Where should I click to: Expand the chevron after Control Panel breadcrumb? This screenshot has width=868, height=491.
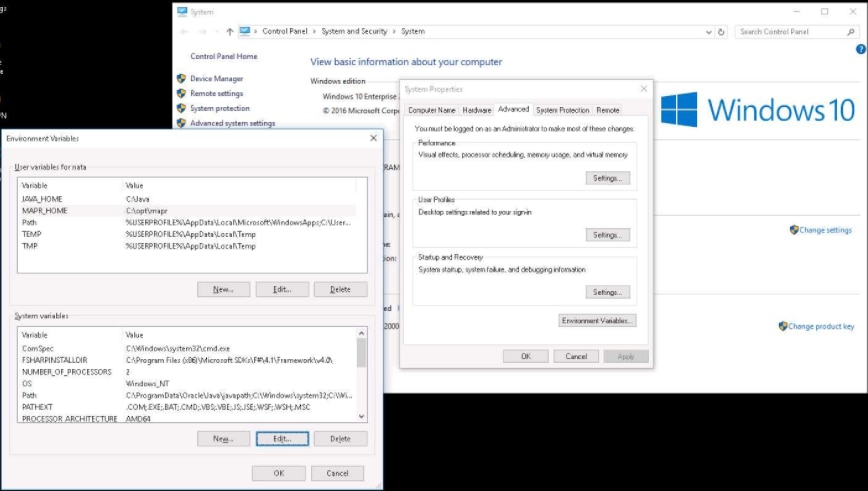(312, 31)
